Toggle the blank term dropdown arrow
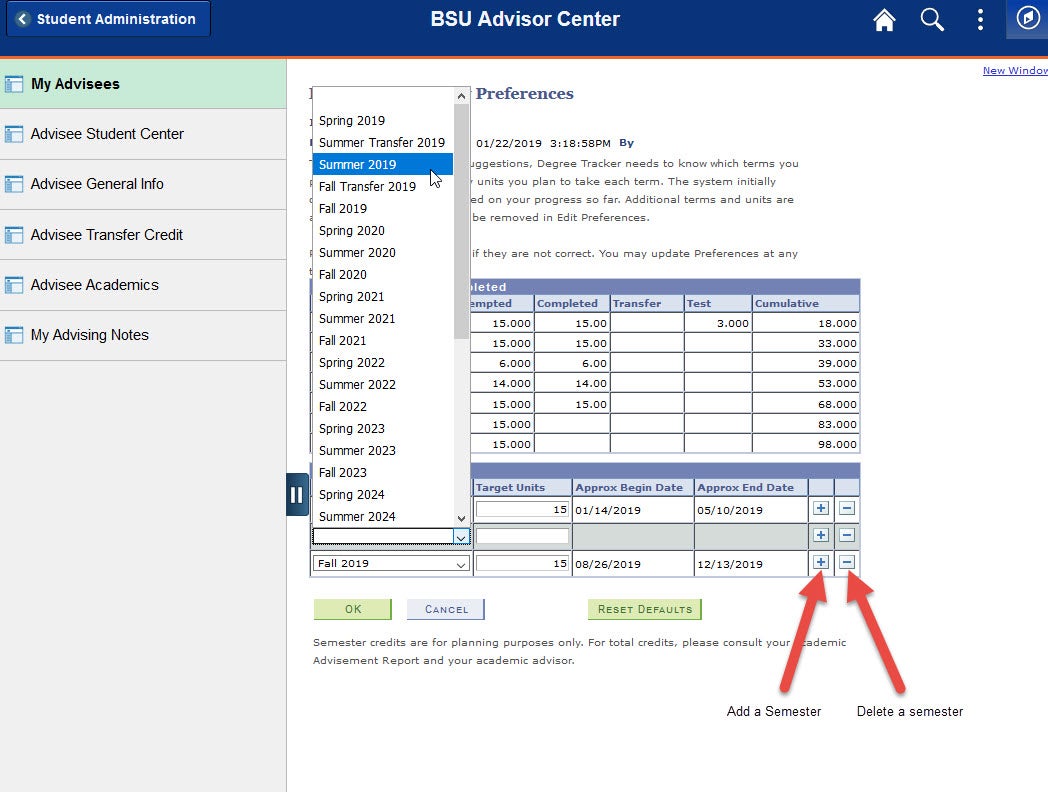Image resolution: width=1048 pixels, height=792 pixels. point(461,537)
